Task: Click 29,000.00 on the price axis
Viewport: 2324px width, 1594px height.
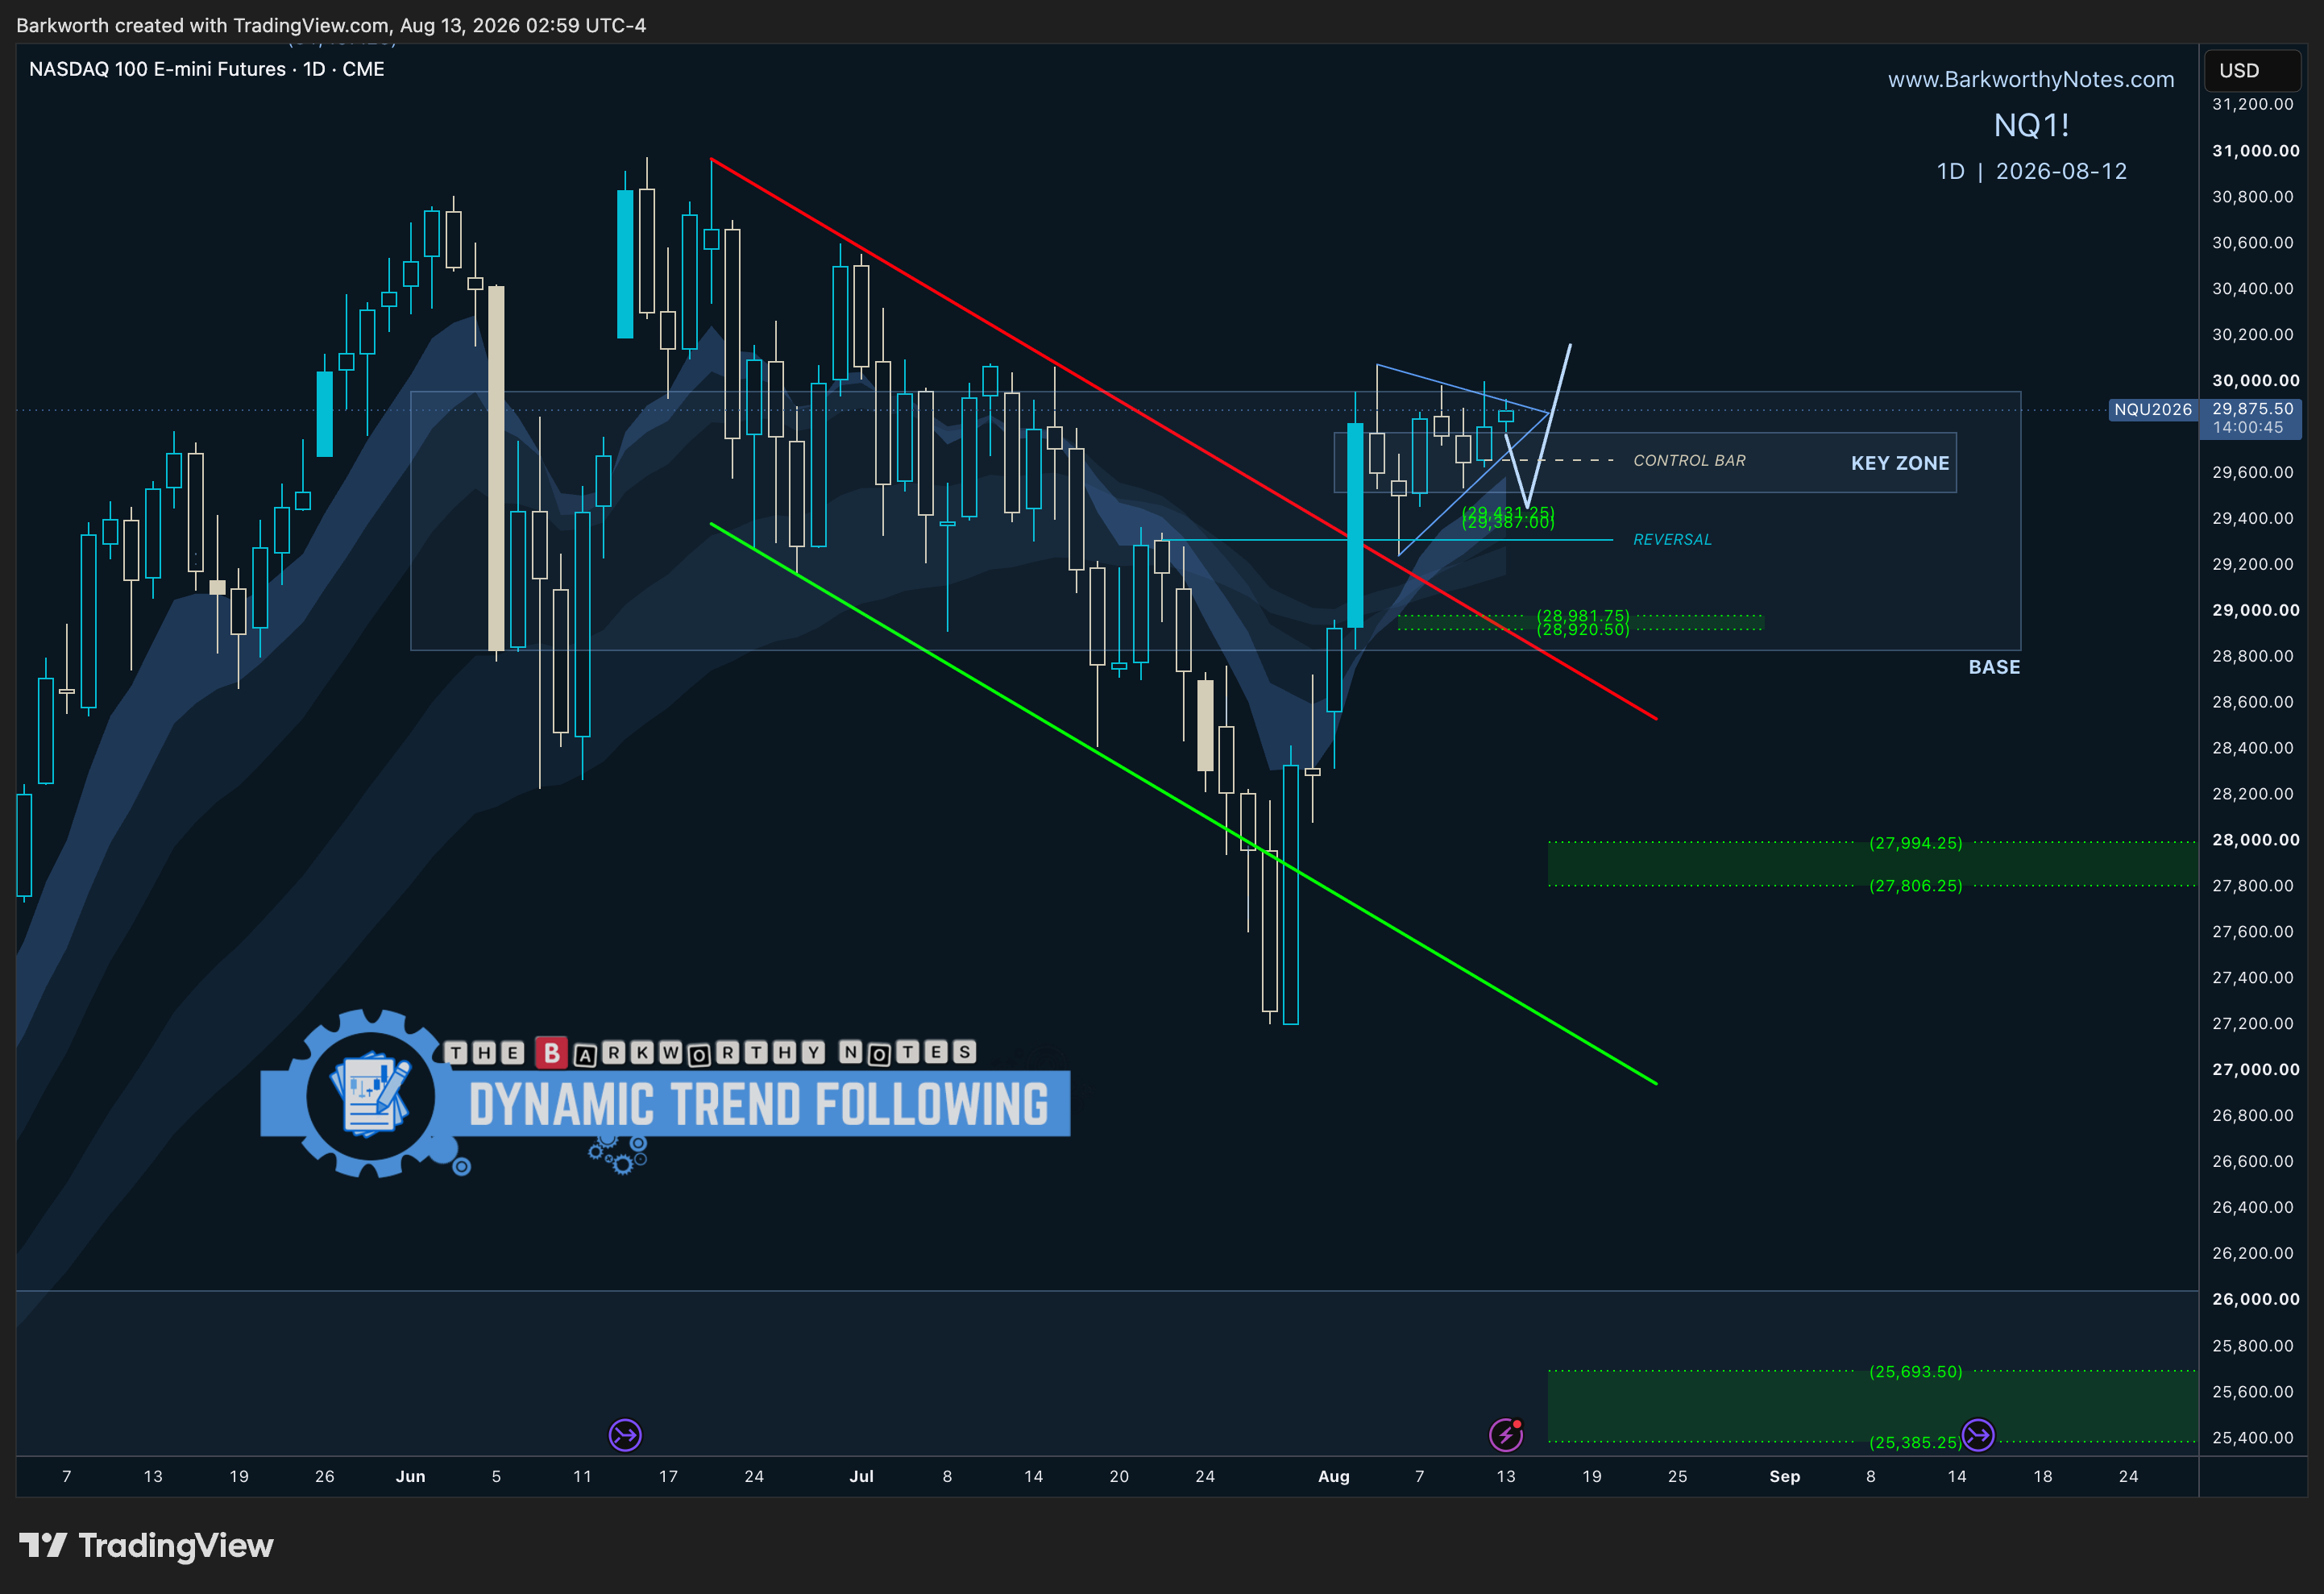Action: 2255,610
